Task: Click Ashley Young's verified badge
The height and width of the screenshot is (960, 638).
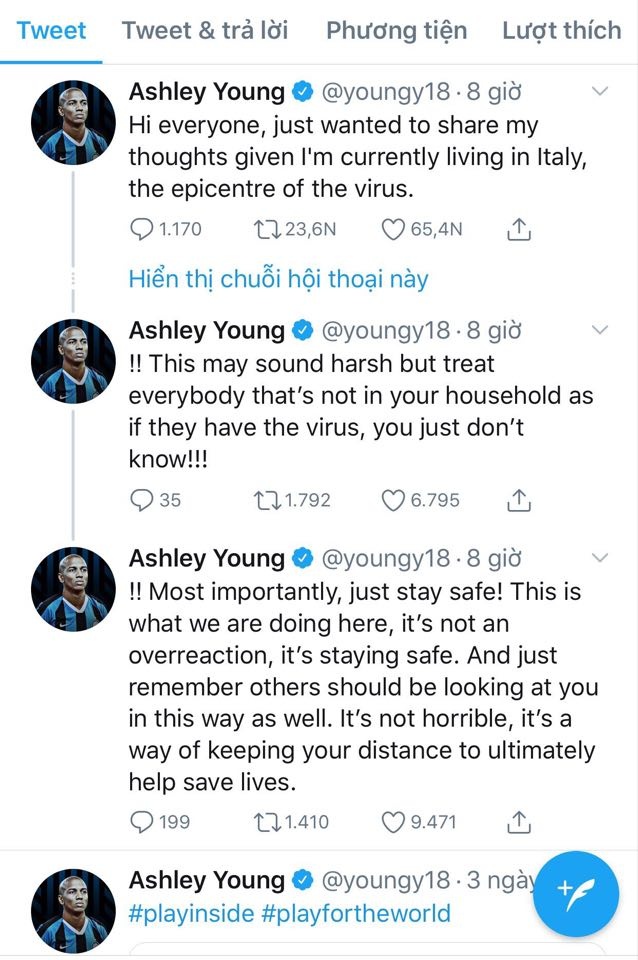Action: [x=301, y=91]
